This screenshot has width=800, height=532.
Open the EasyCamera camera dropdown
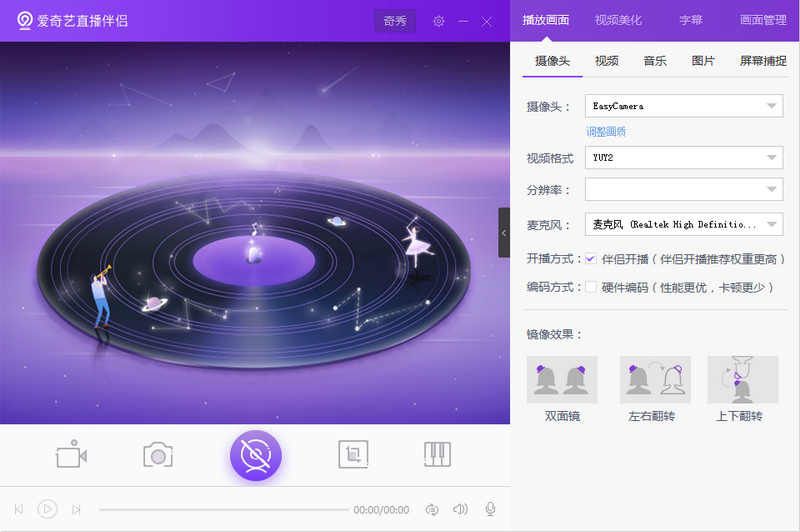684,106
